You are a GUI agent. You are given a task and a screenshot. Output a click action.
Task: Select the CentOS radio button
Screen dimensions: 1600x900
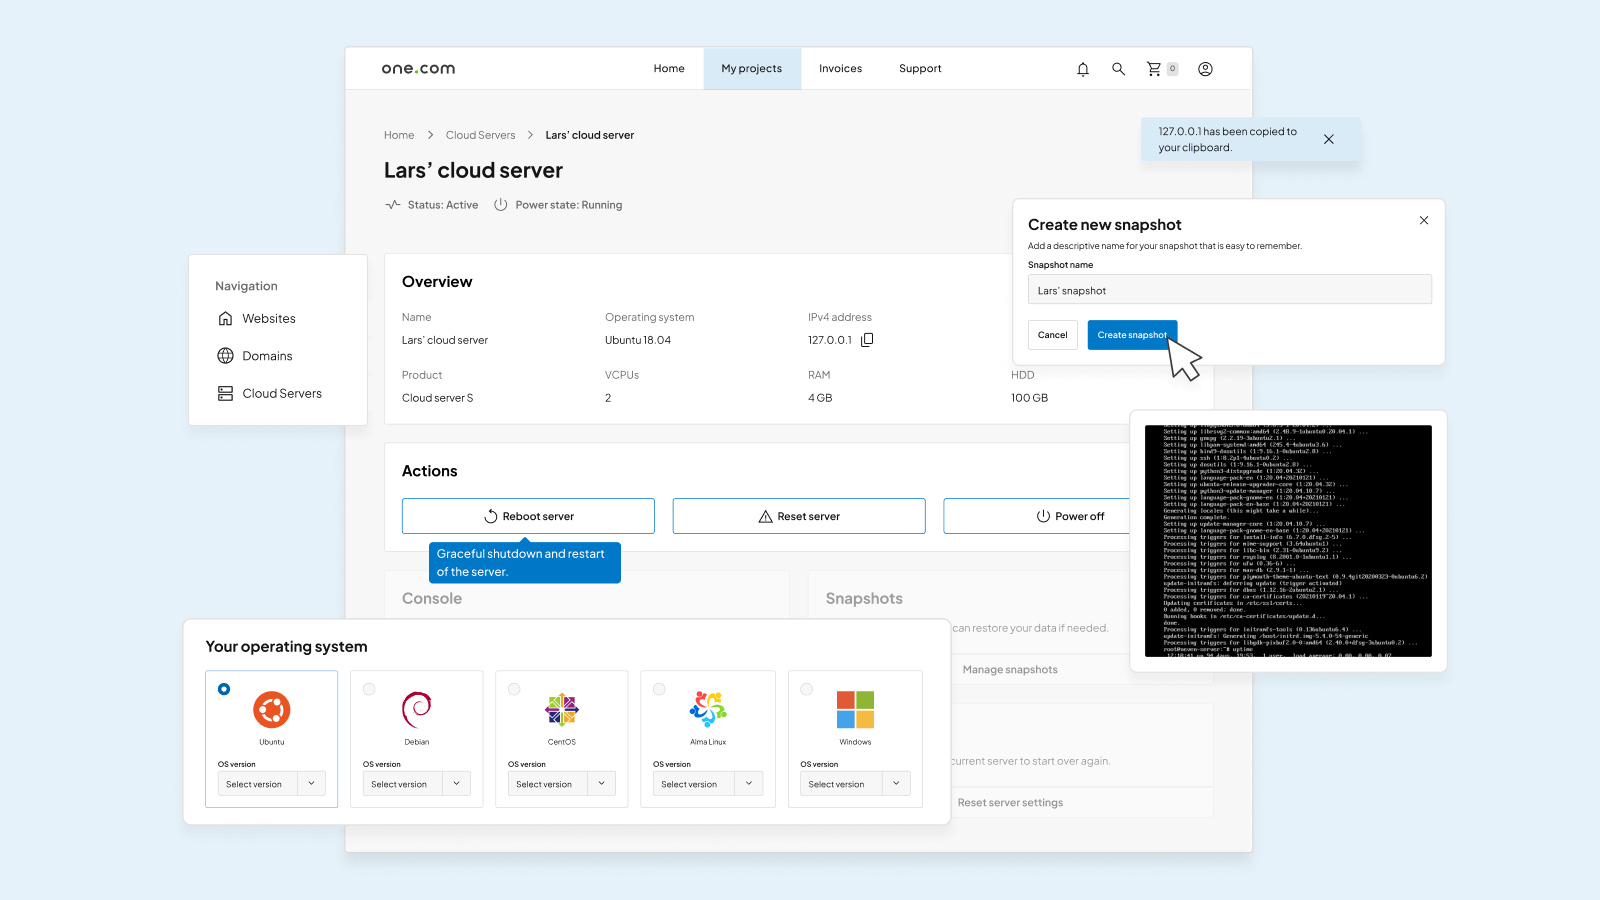coord(514,689)
